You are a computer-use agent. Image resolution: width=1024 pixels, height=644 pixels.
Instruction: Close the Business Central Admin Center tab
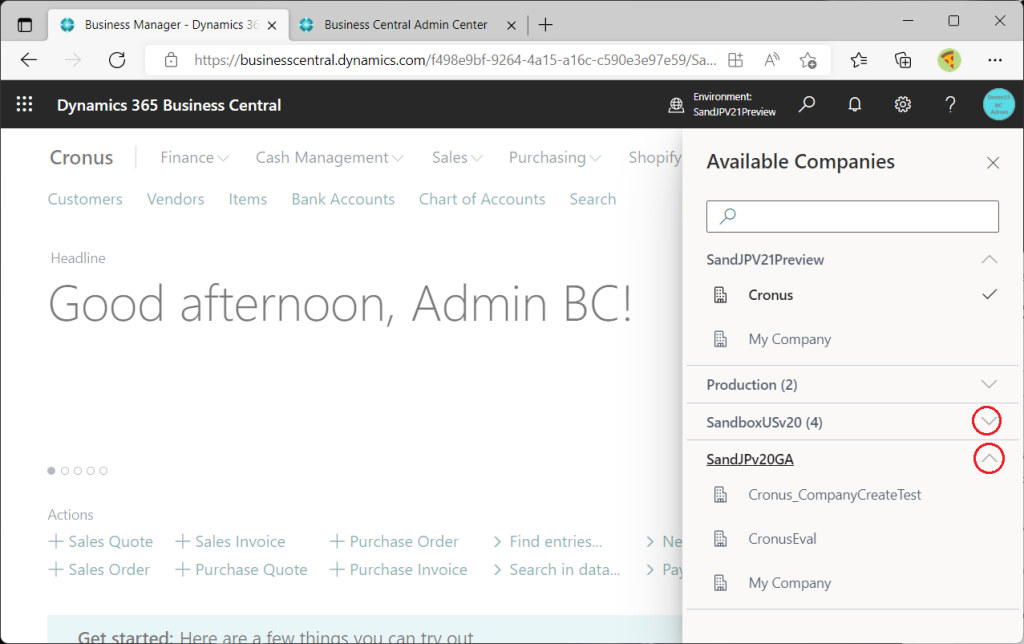[511, 25]
